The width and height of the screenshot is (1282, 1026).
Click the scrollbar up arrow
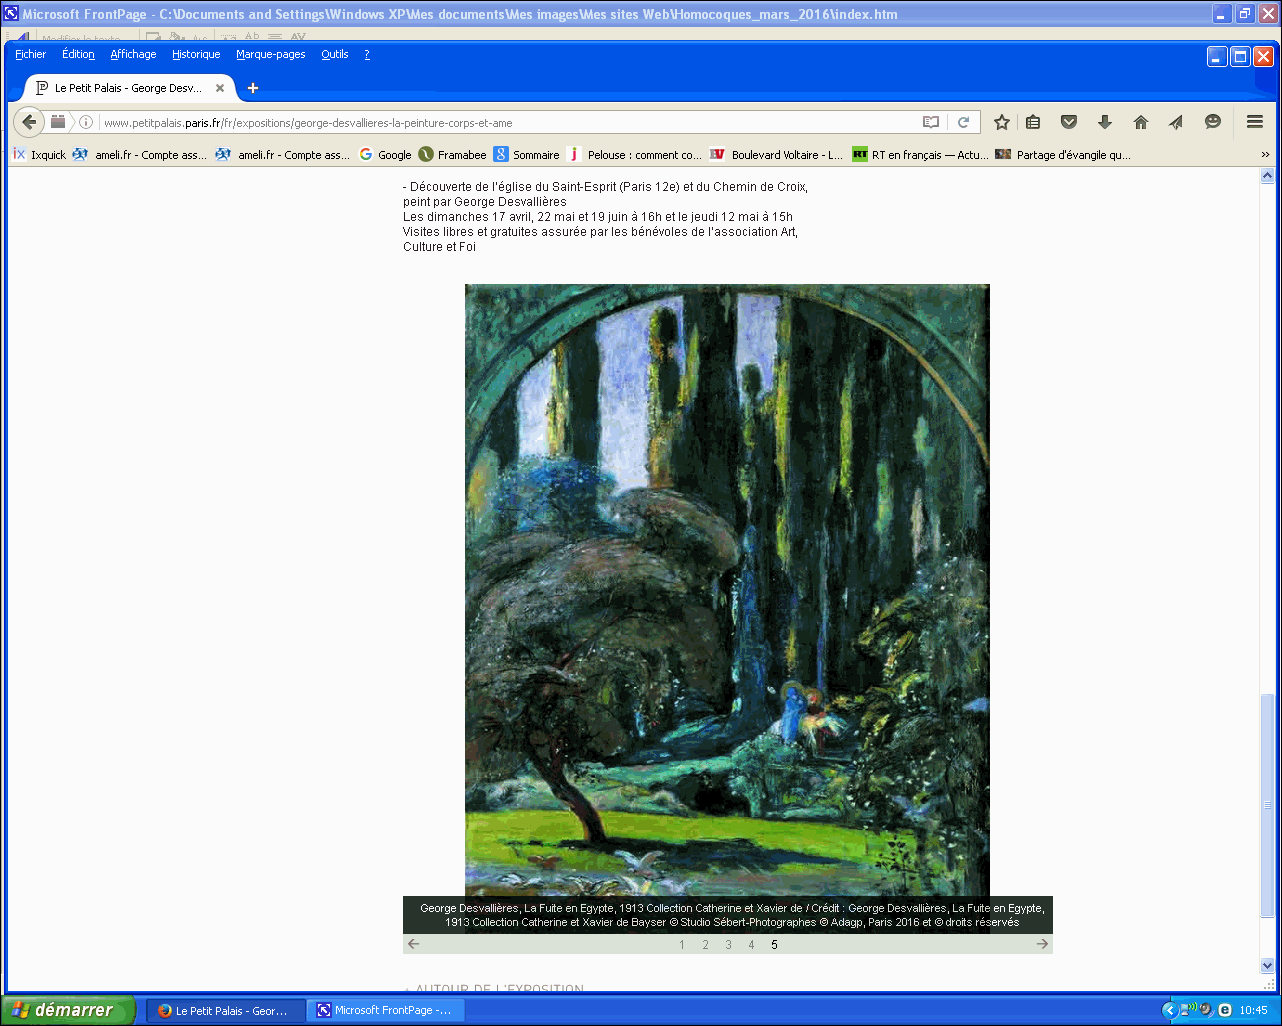(1268, 176)
